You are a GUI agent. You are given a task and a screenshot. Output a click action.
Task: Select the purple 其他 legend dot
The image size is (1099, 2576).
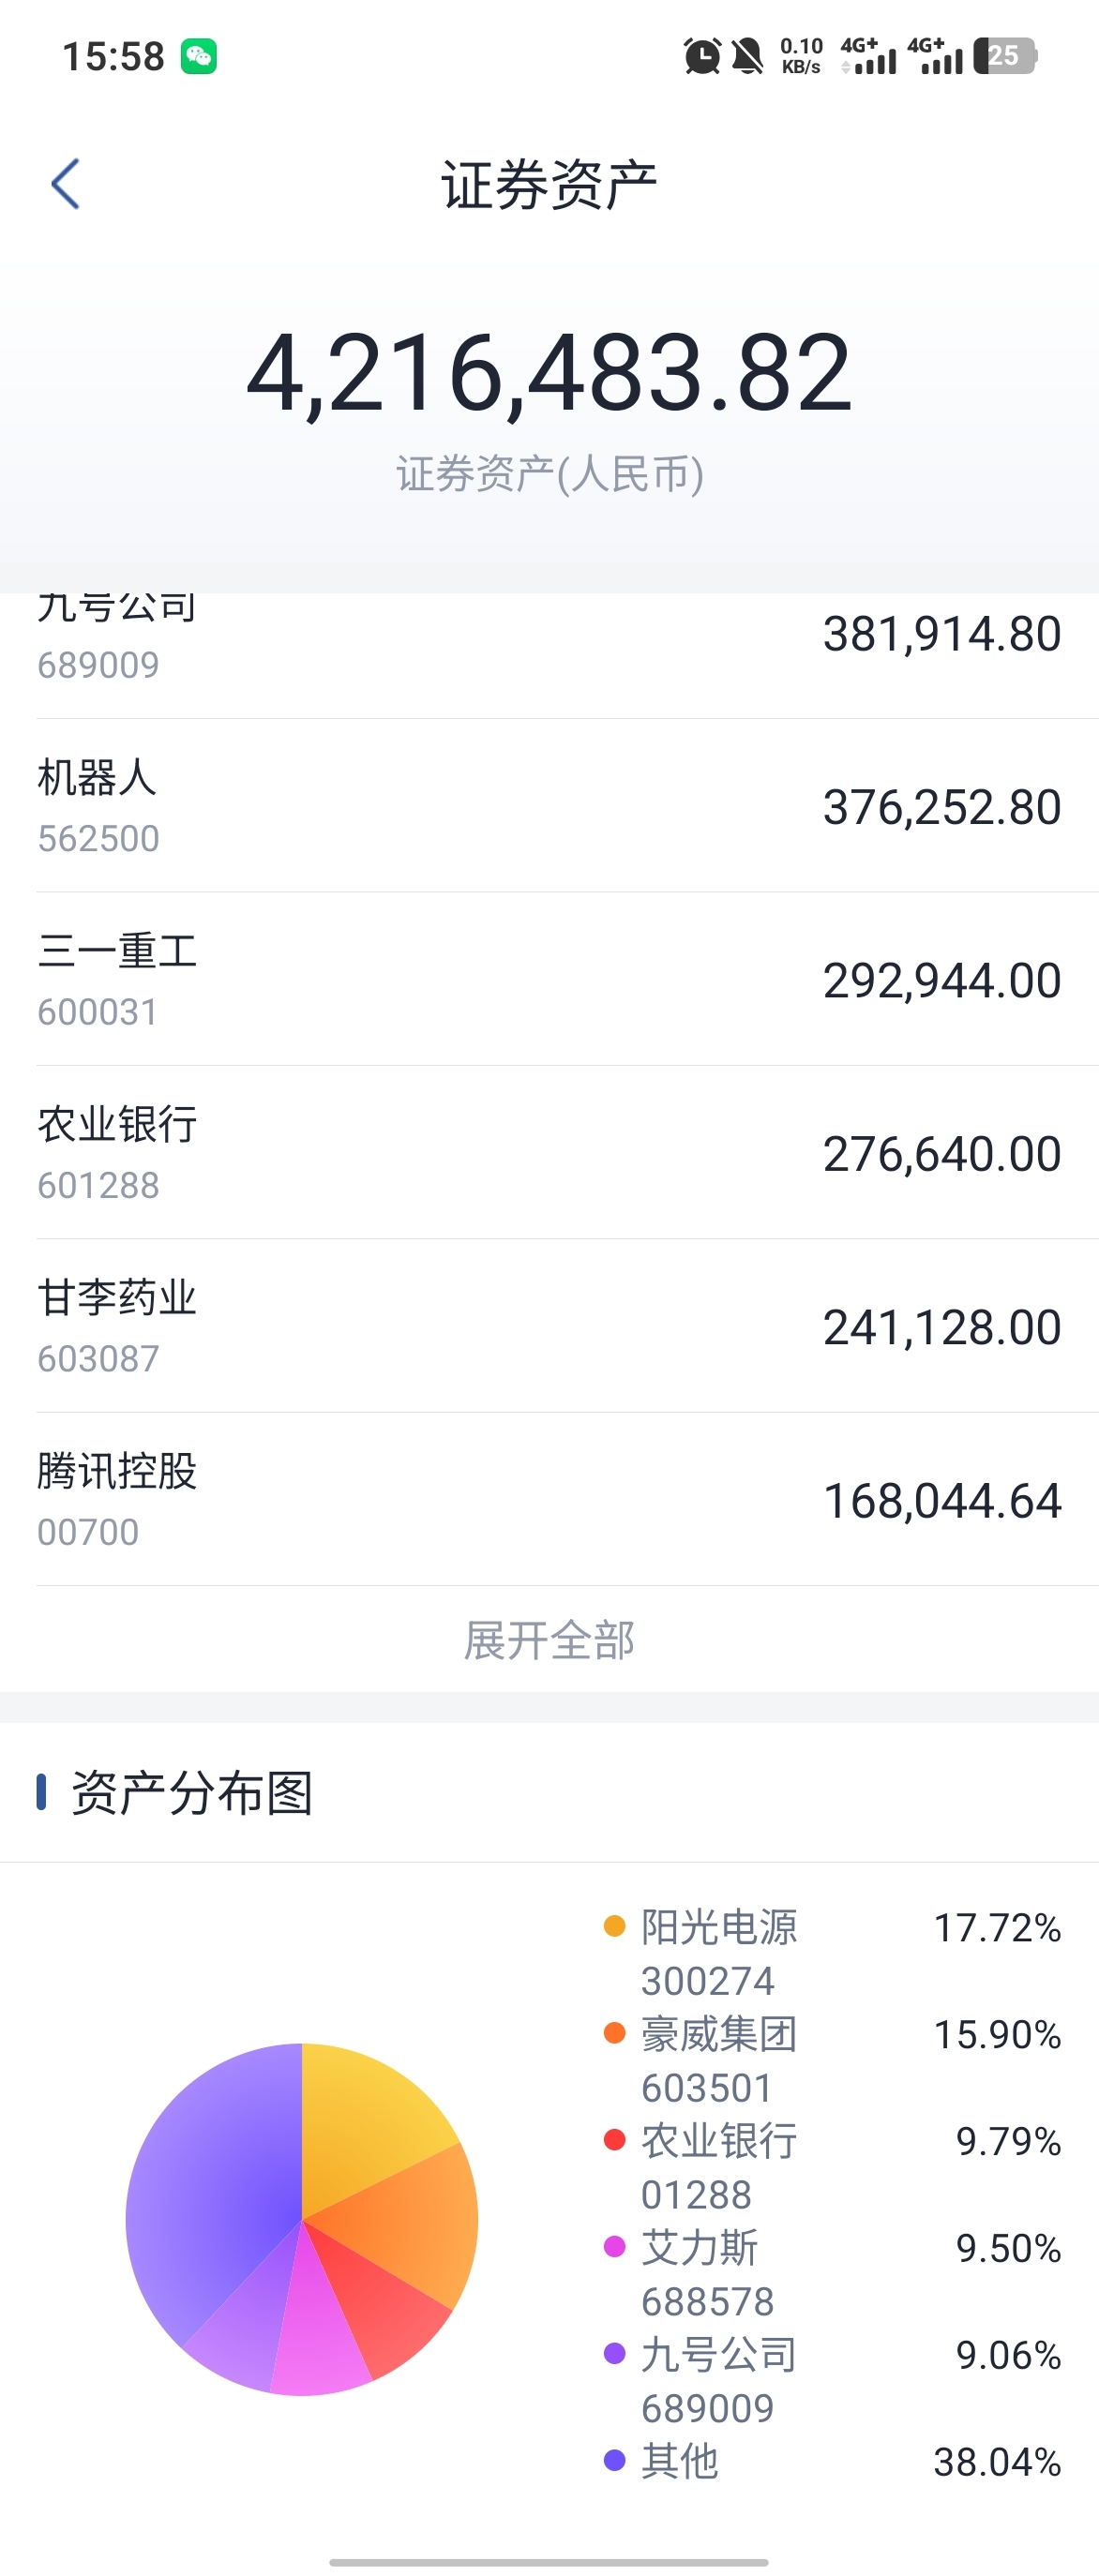[x=615, y=2459]
